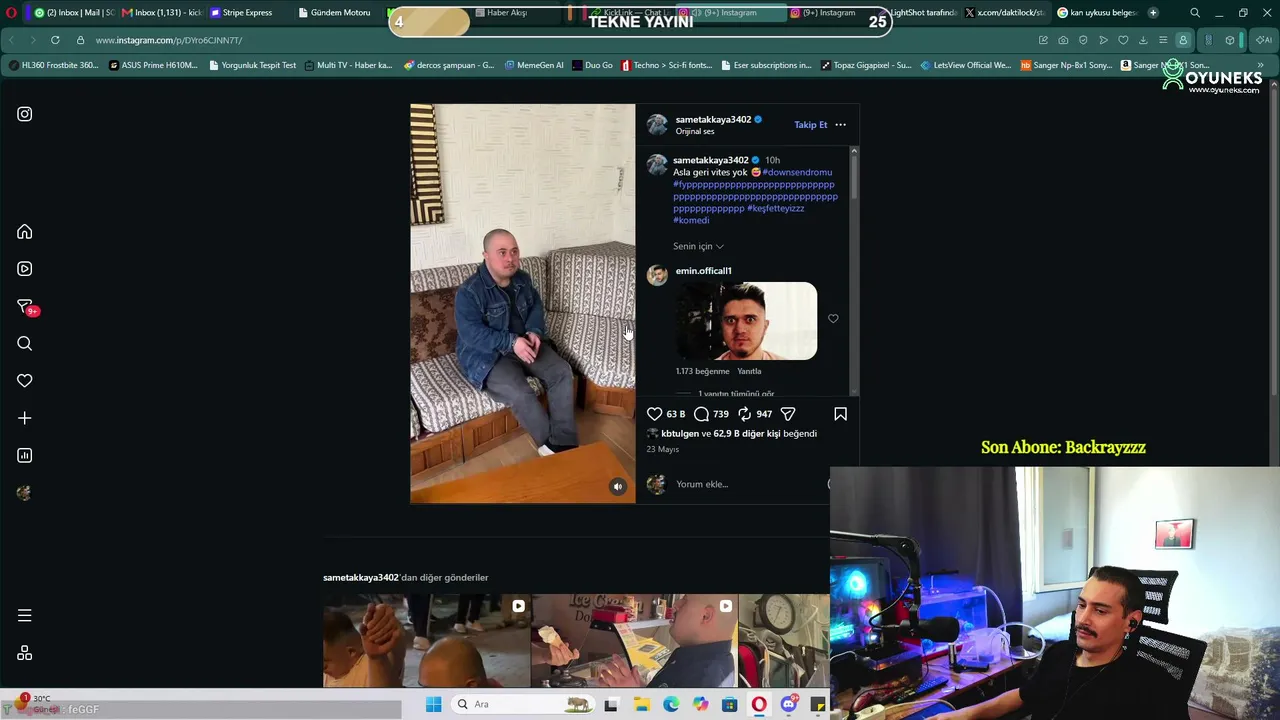This screenshot has width=1280, height=720.
Task: Save the post with the bookmark icon
Action: pyautogui.click(x=840, y=414)
